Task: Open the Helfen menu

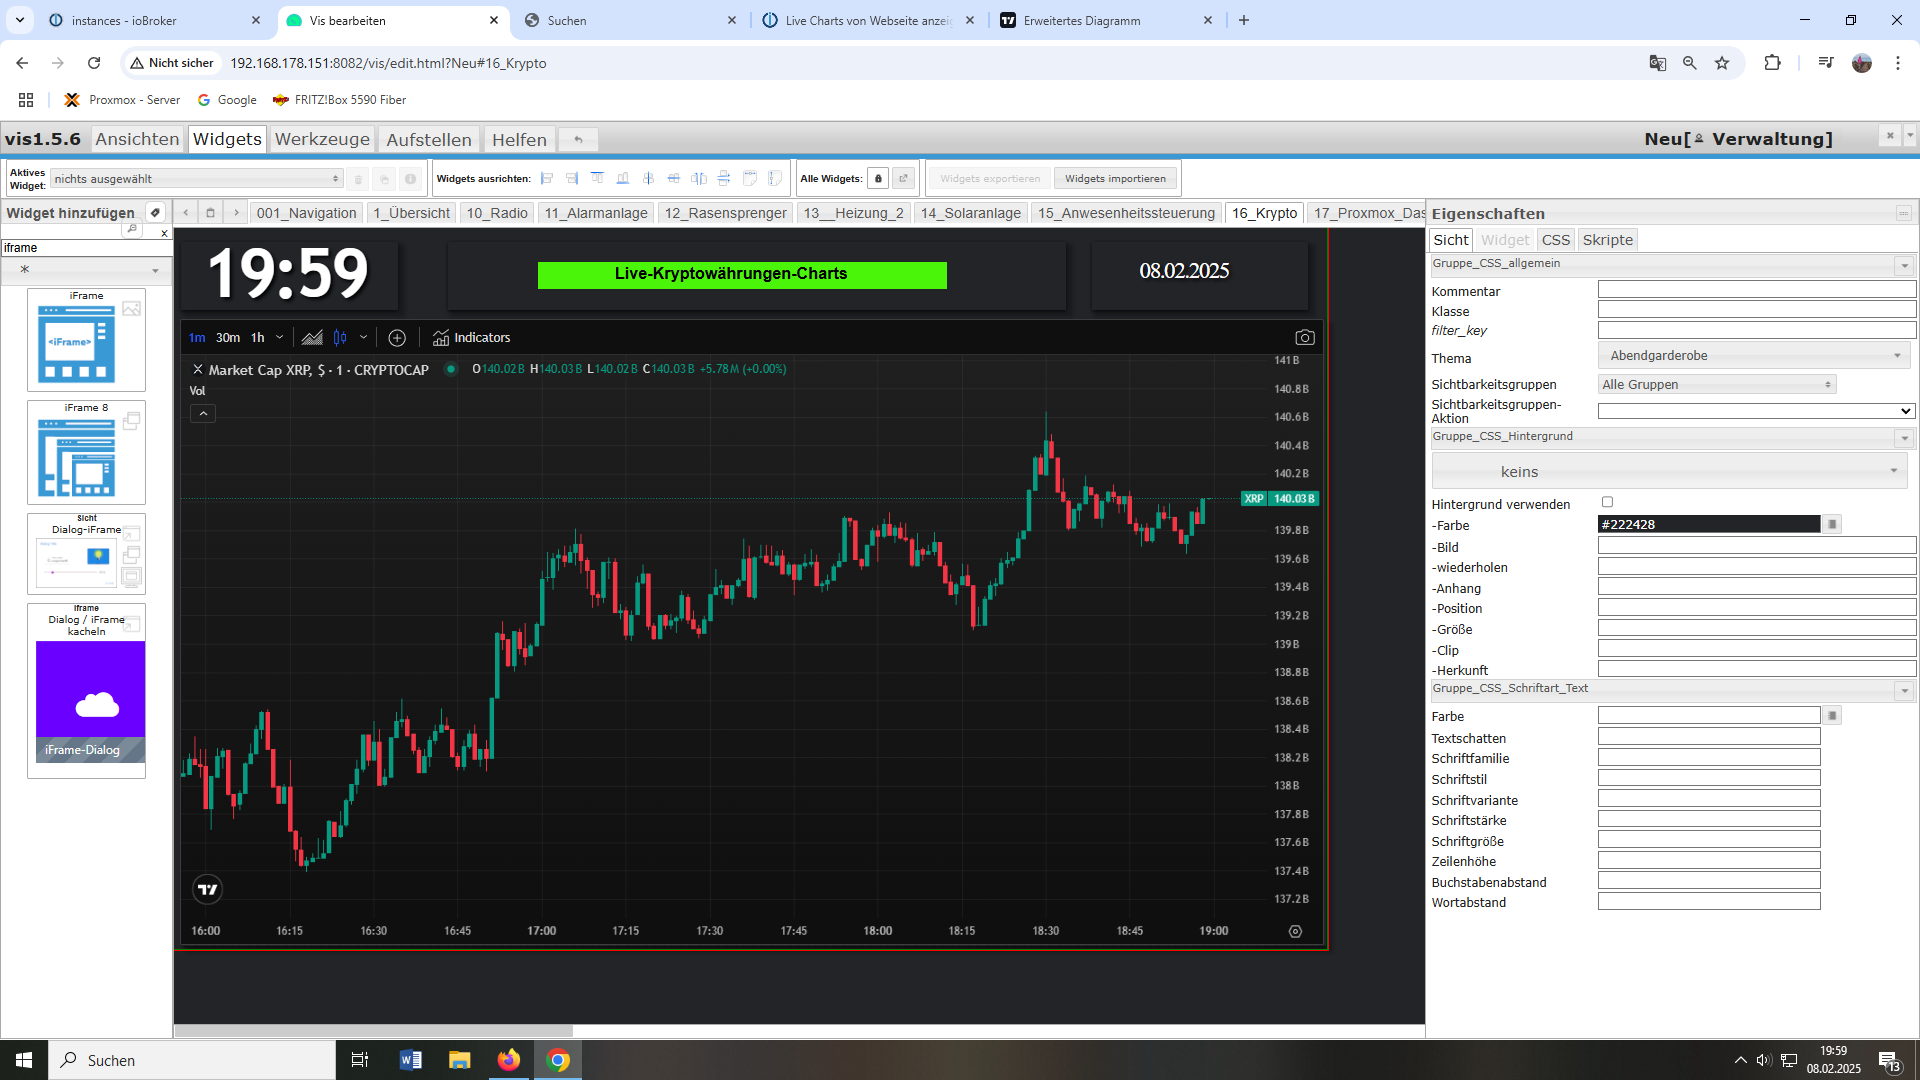Action: click(519, 139)
